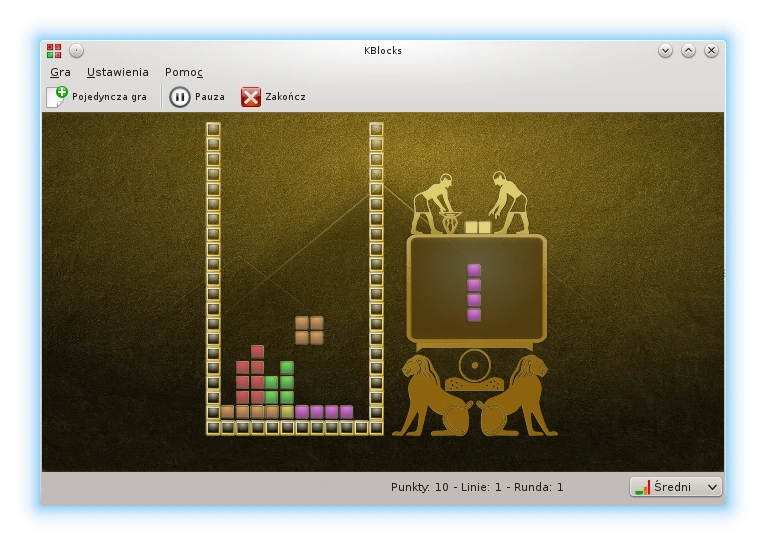This screenshot has width=766, height=546.
Task: Start a new Pojedyncza gra
Action: click(x=97, y=97)
